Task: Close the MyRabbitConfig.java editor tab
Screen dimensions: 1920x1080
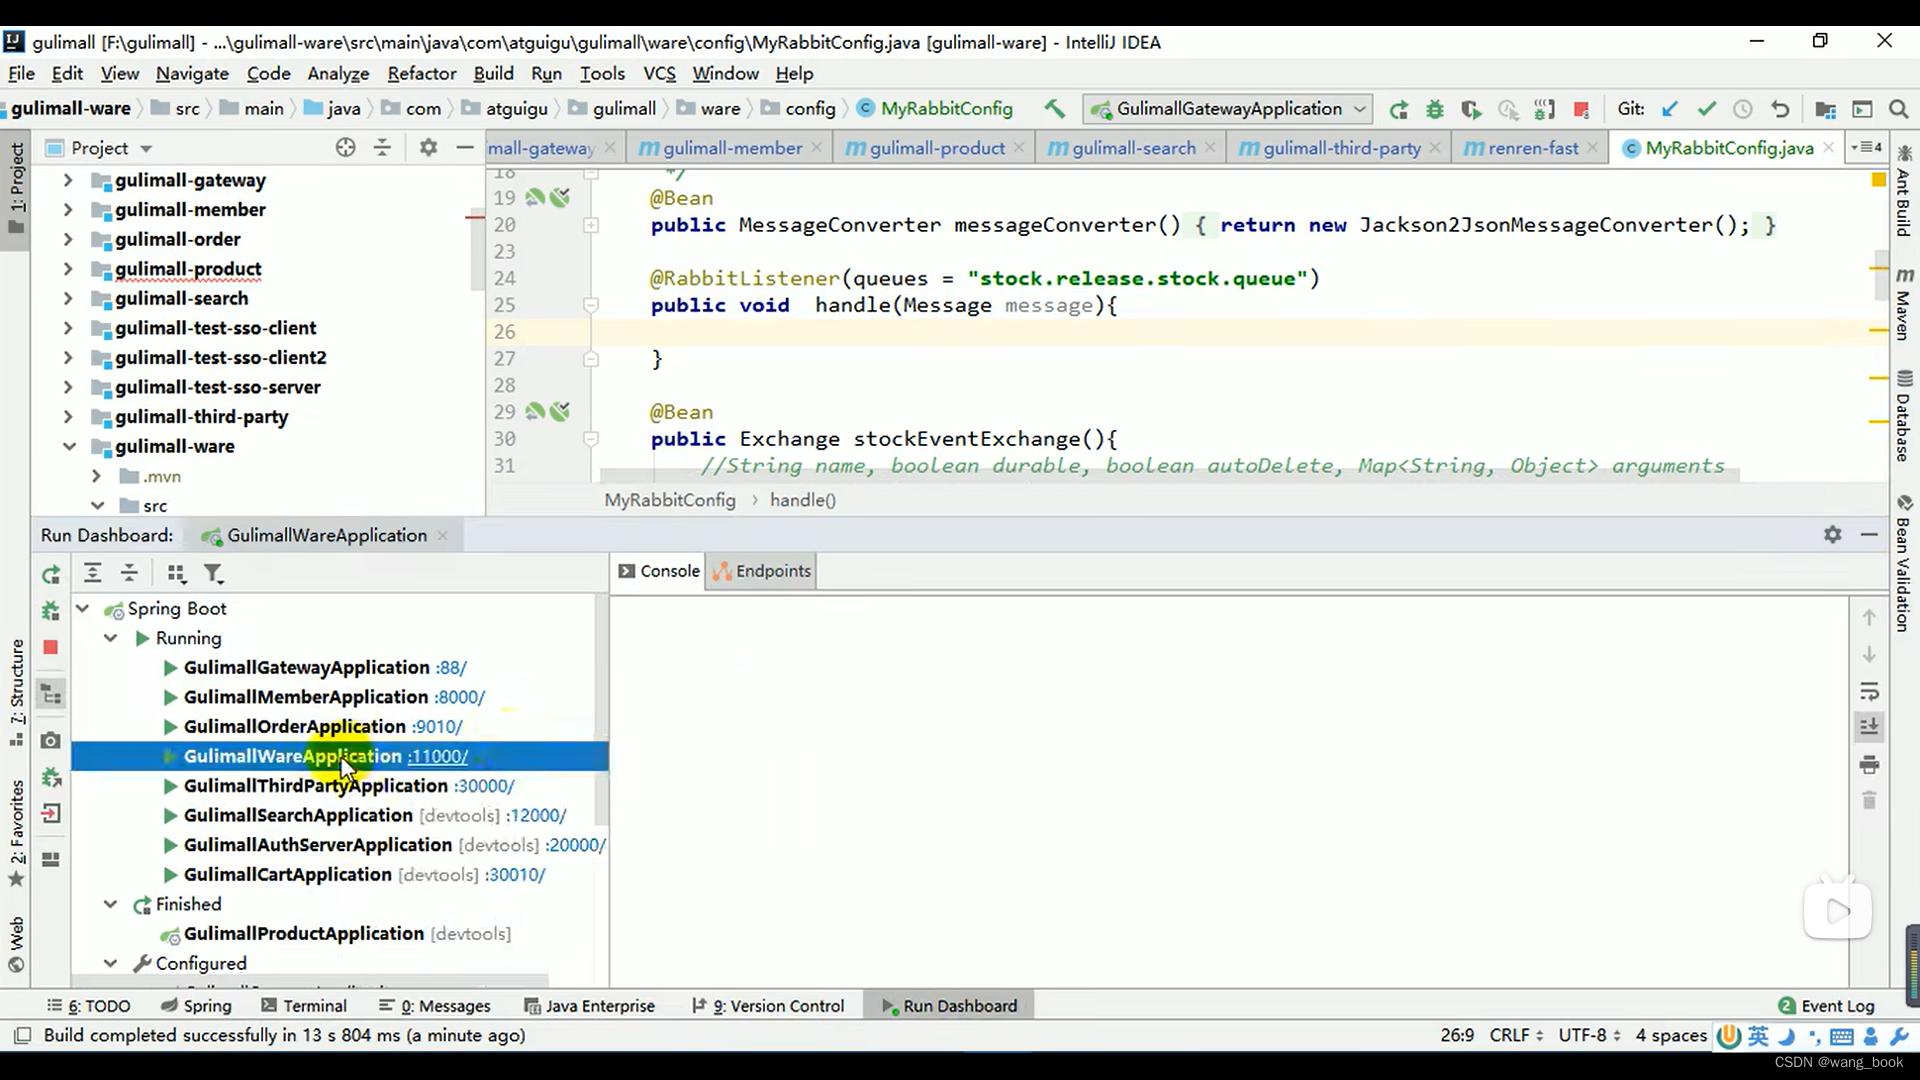Action: click(1828, 148)
